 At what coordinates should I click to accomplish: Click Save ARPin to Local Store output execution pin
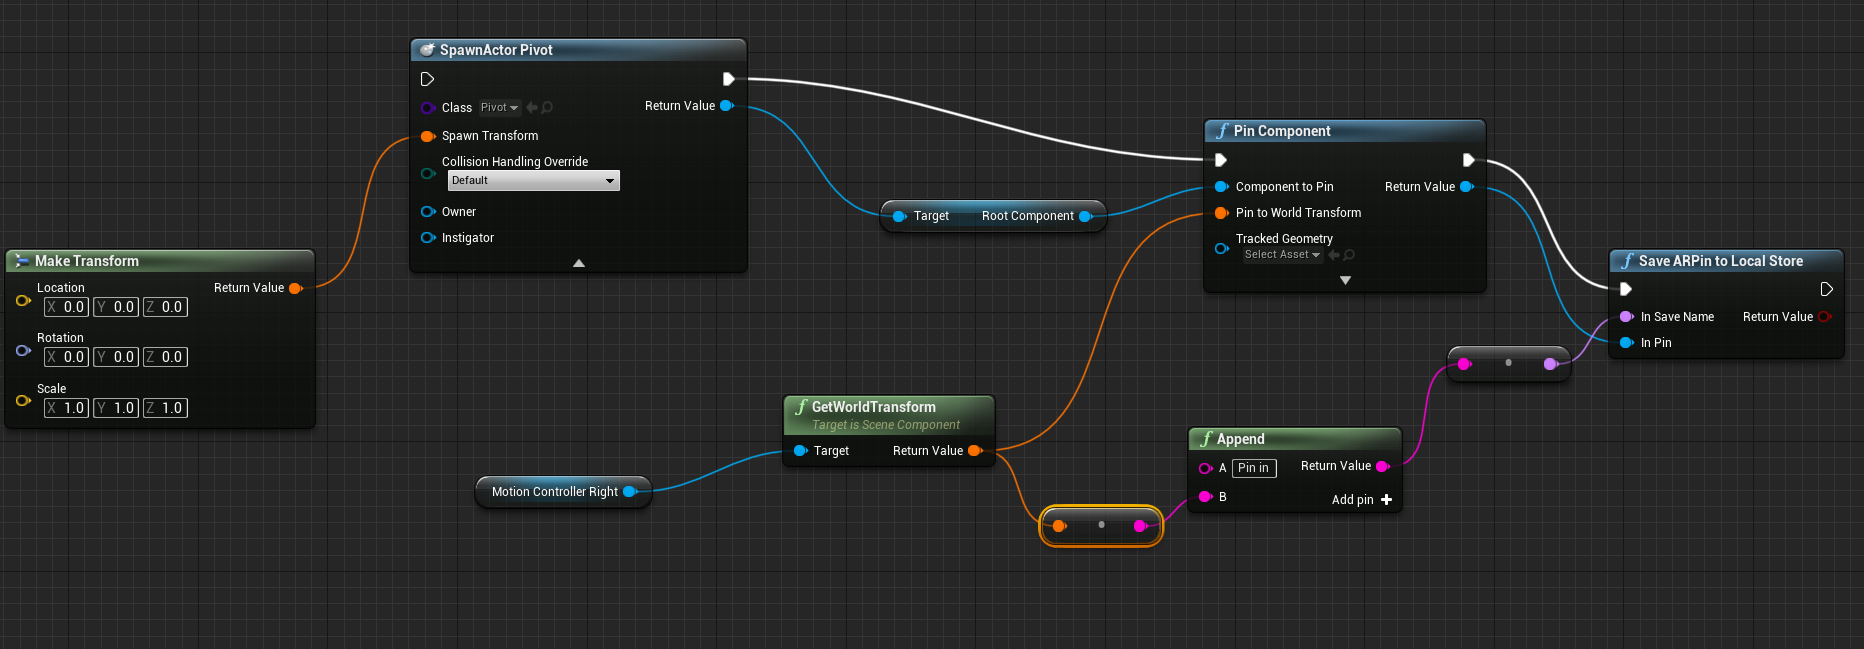point(1826,289)
